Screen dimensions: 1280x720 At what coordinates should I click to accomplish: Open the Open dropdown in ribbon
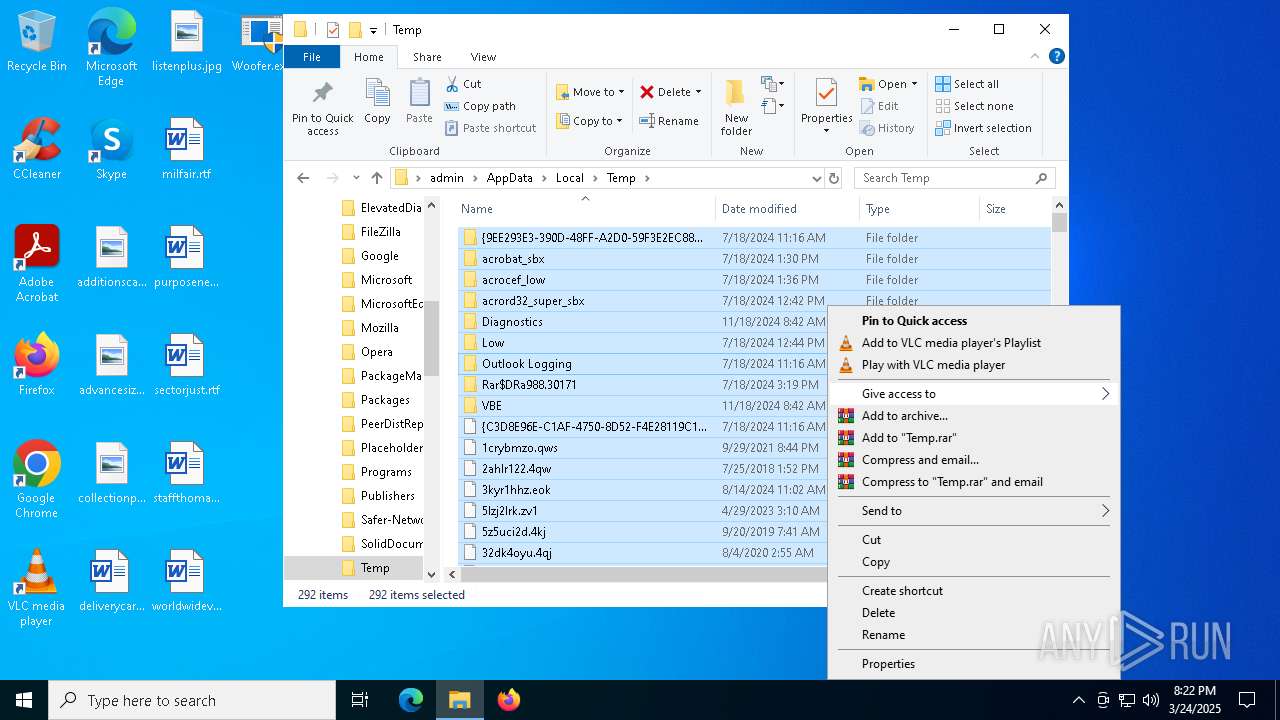point(889,84)
